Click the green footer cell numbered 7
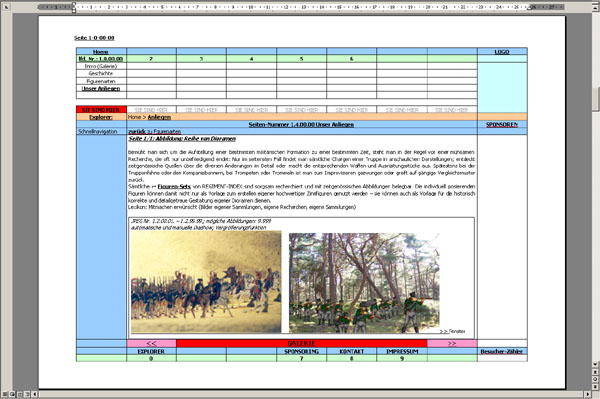The width and height of the screenshot is (600, 399). pos(302,358)
